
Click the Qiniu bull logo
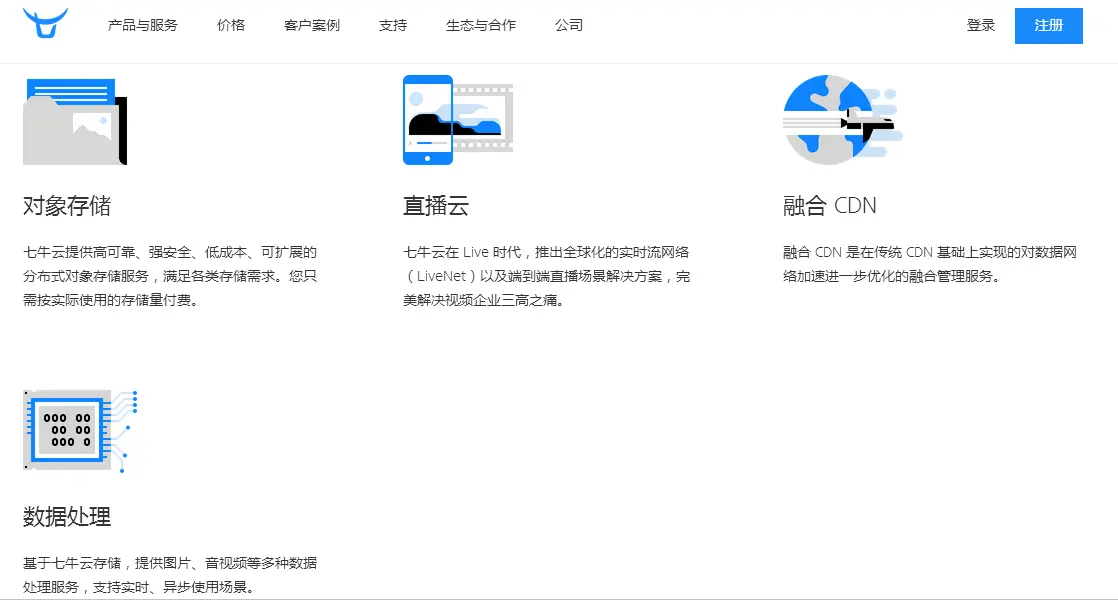click(x=46, y=23)
